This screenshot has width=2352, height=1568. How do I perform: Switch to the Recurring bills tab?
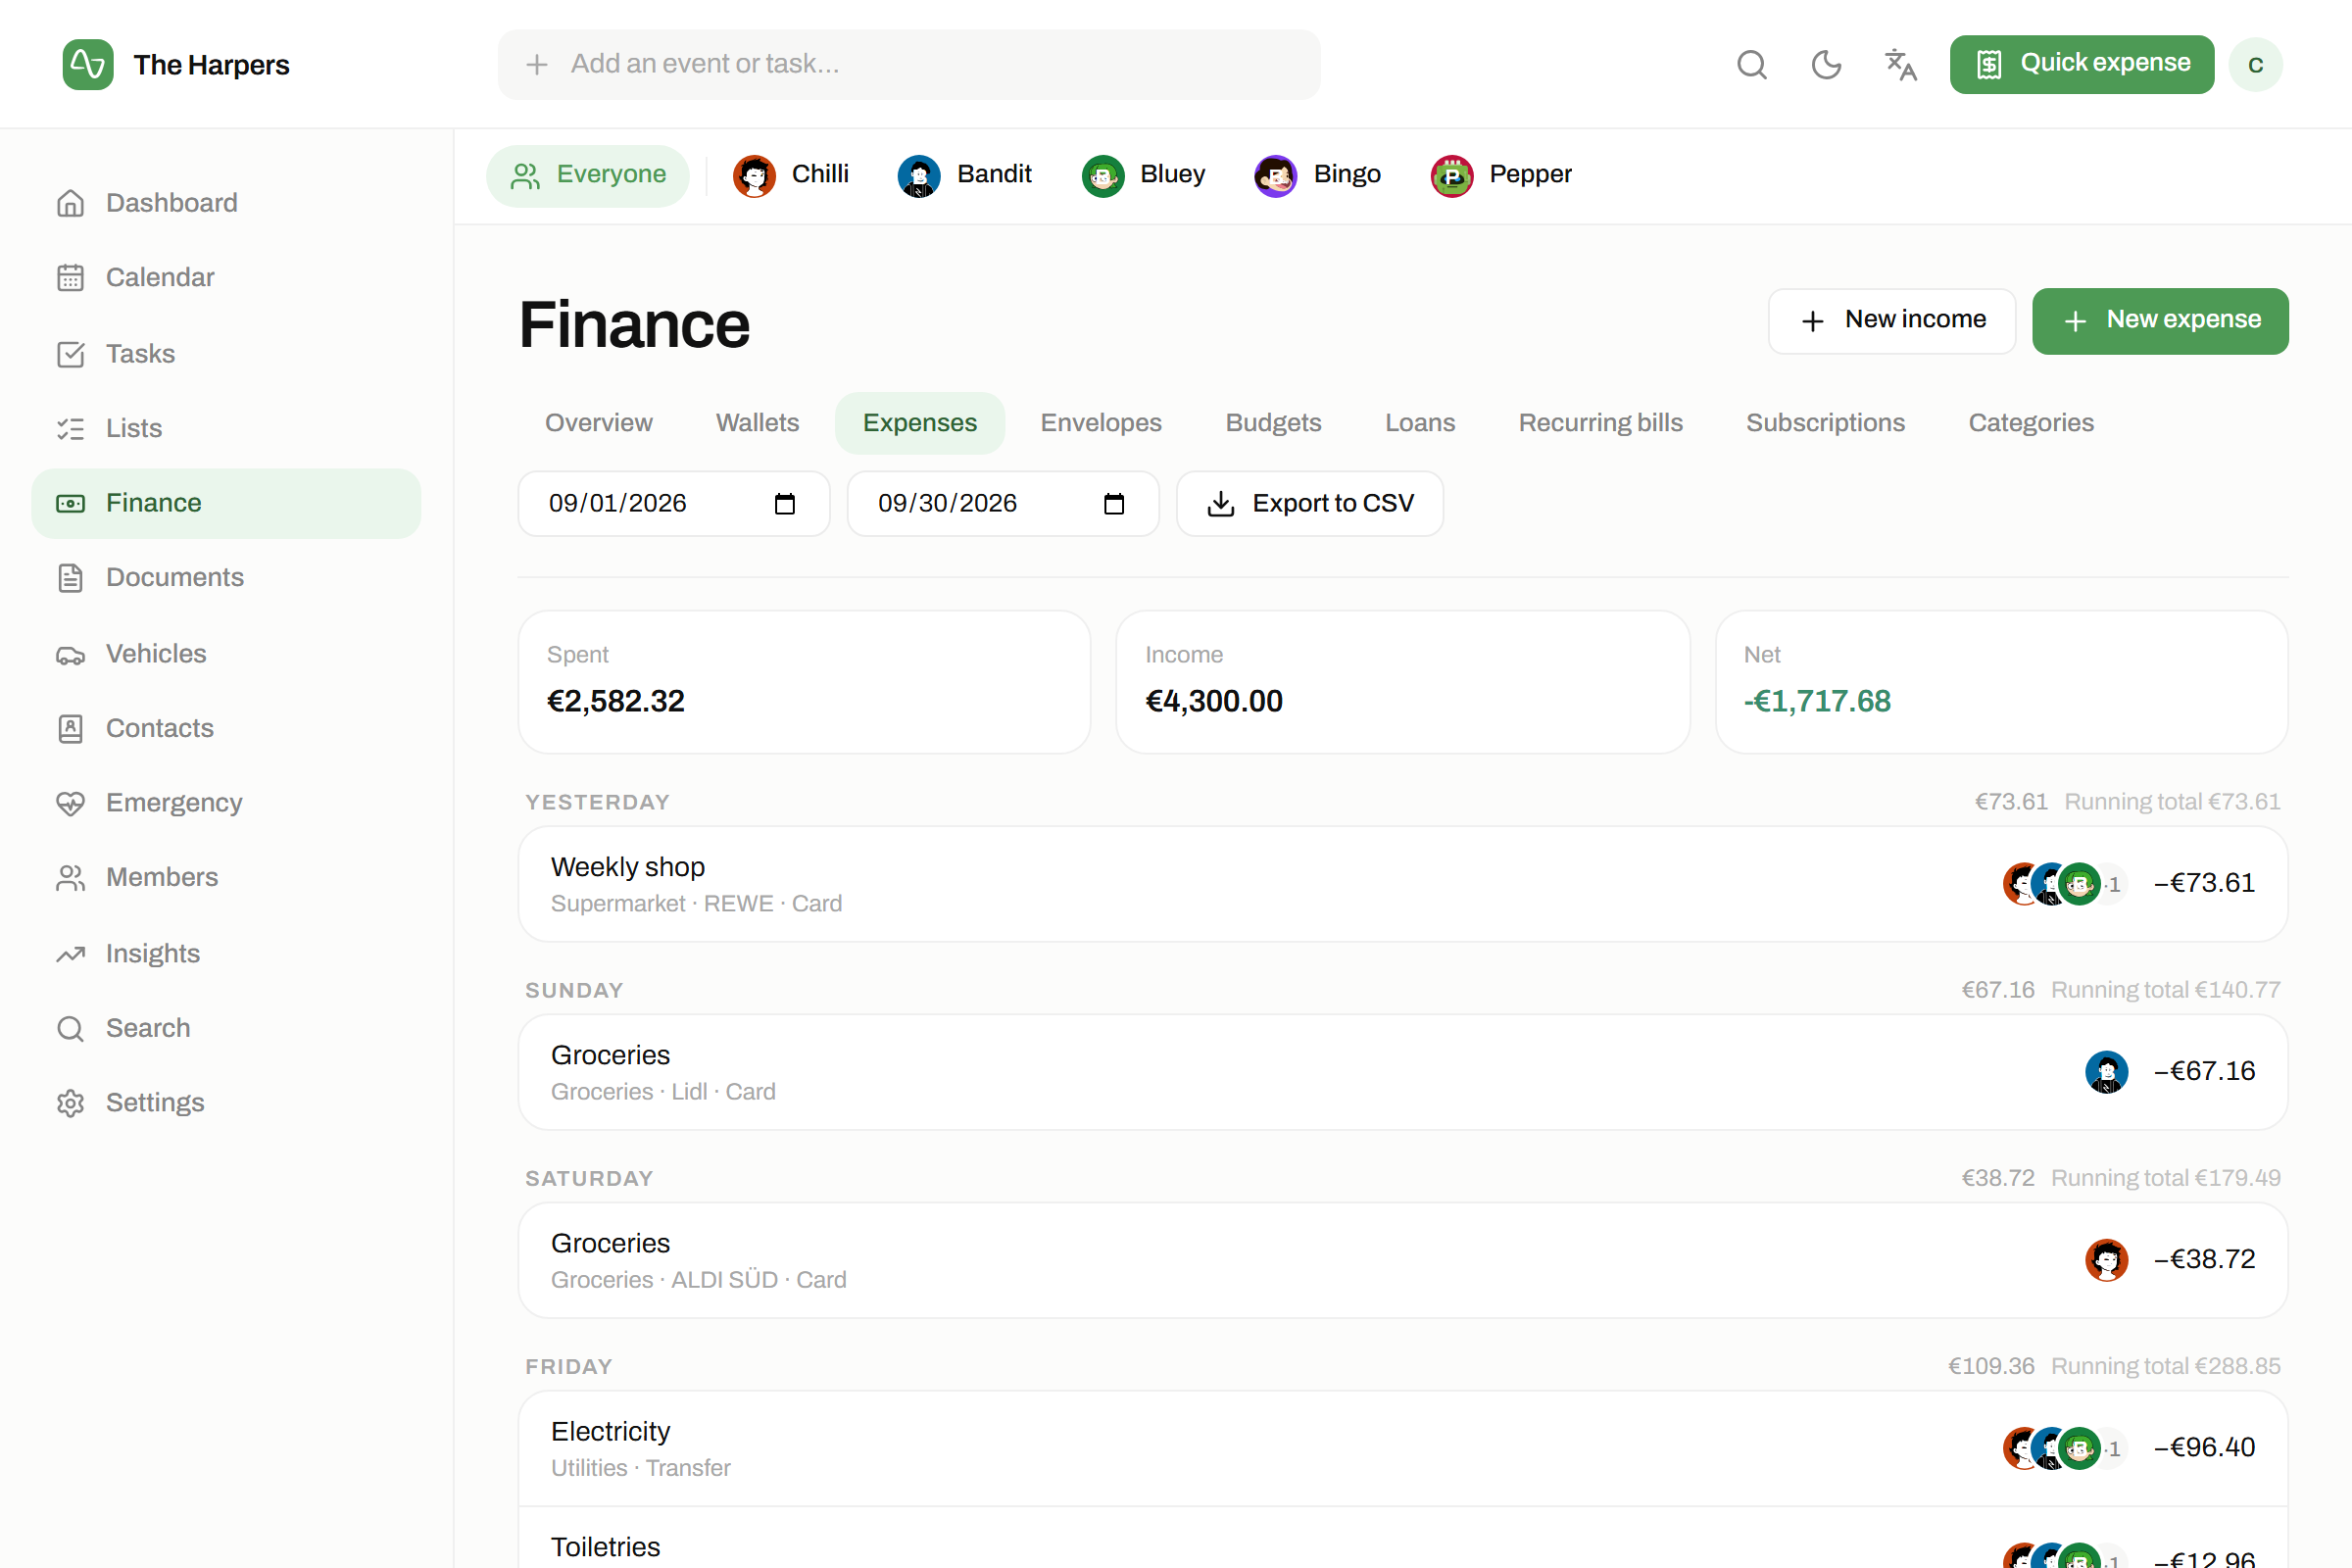point(1600,423)
